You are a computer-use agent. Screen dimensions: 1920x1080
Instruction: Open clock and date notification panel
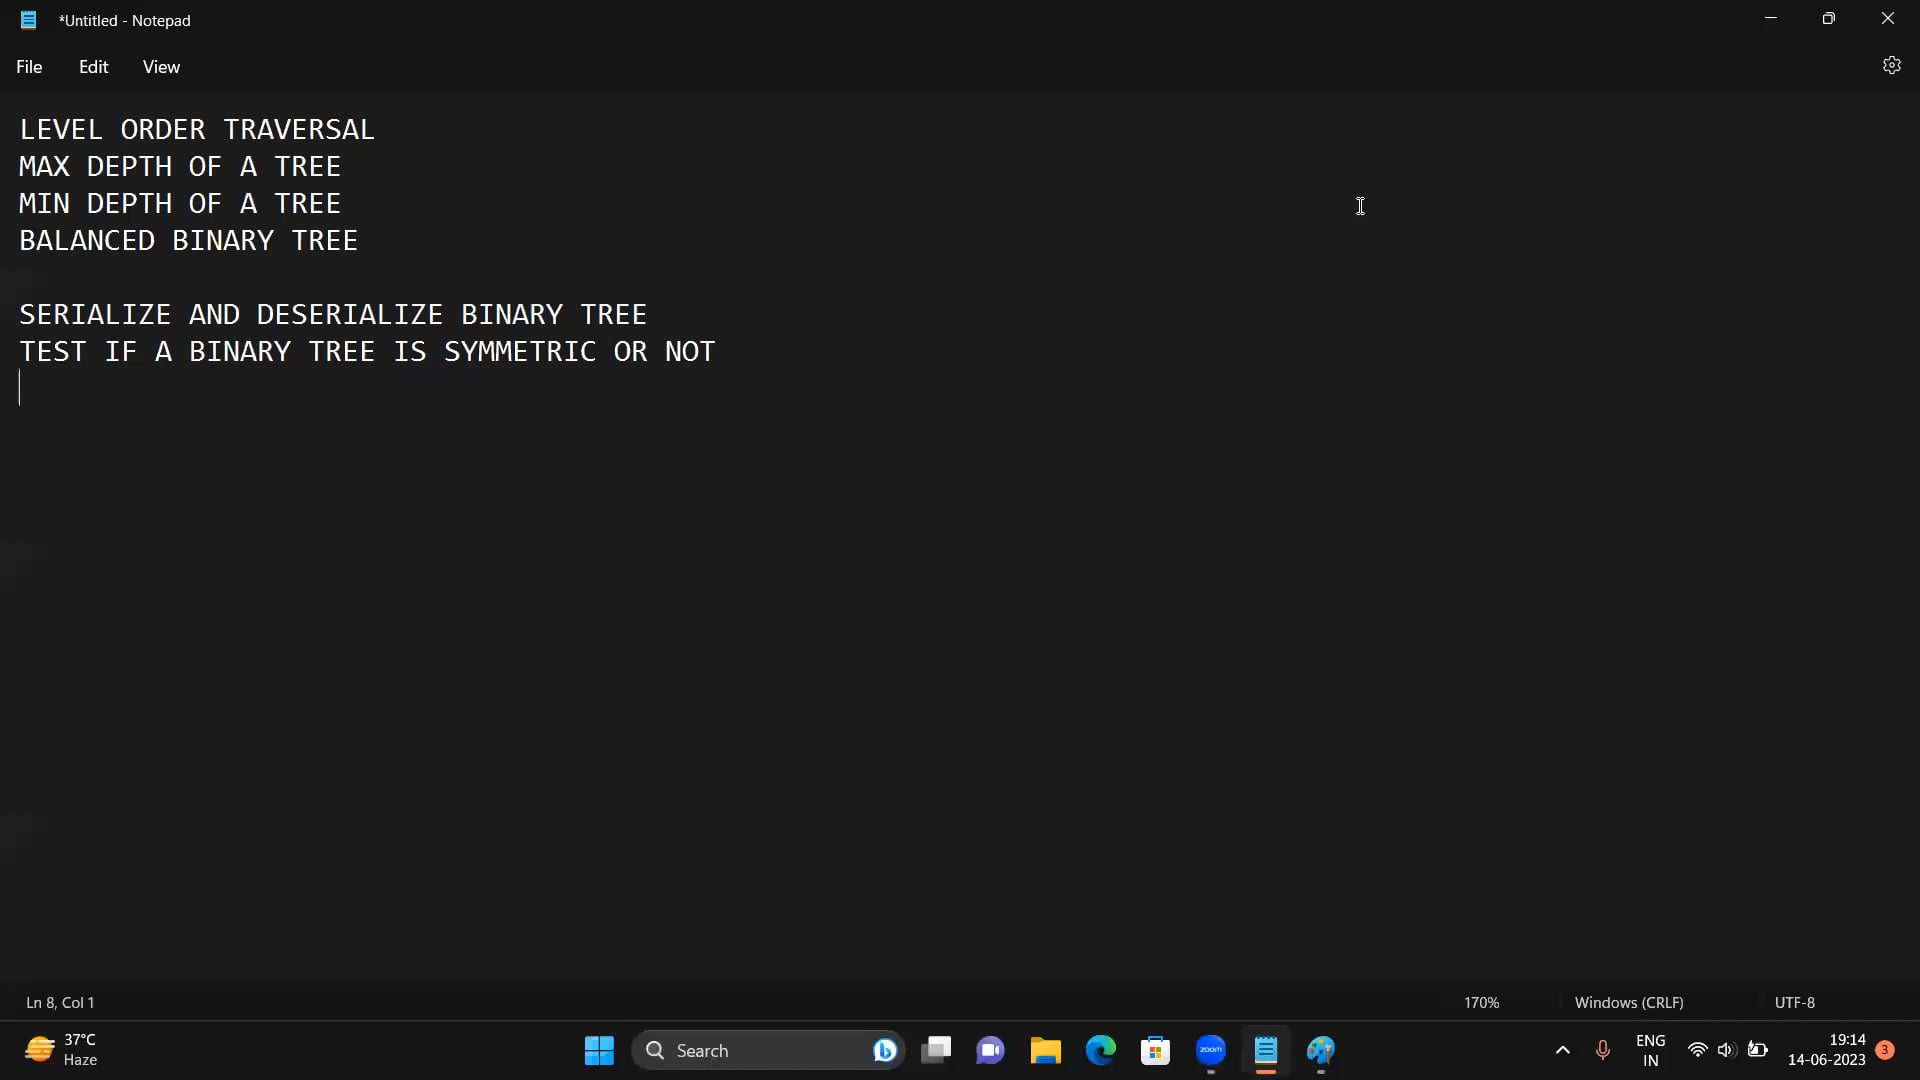(1826, 1050)
